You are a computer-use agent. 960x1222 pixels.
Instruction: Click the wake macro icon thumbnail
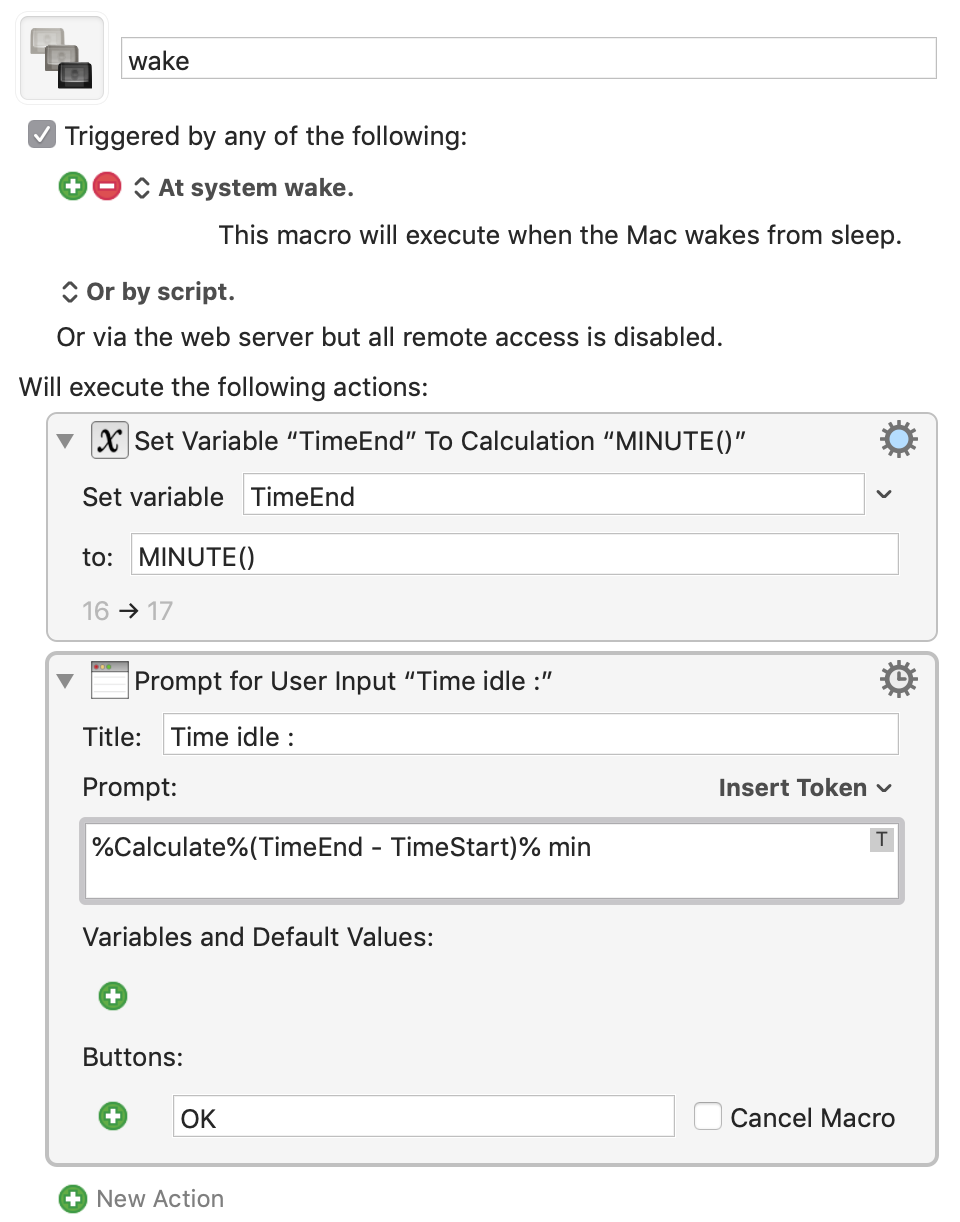tap(62, 59)
